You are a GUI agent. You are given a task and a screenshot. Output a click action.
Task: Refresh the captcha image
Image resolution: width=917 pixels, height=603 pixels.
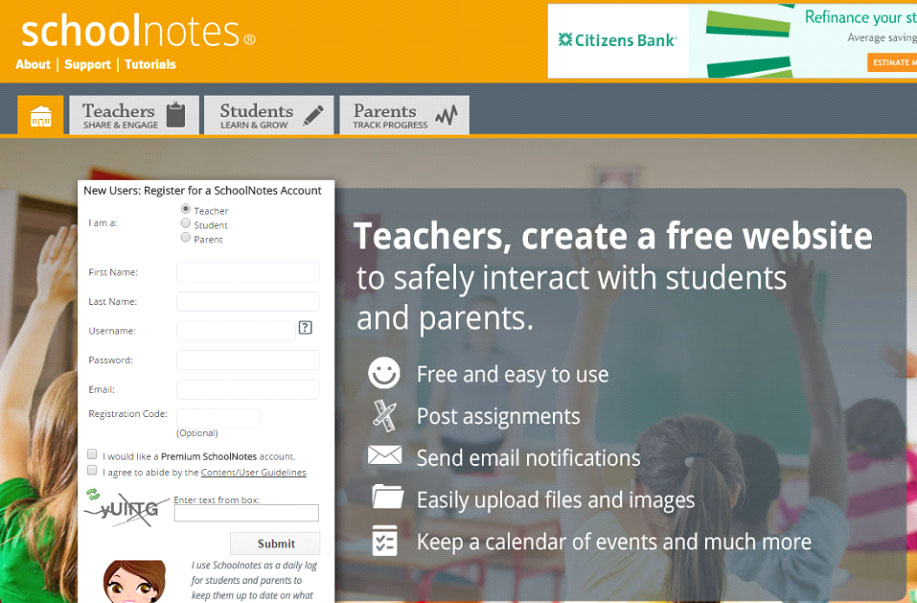coord(92,495)
